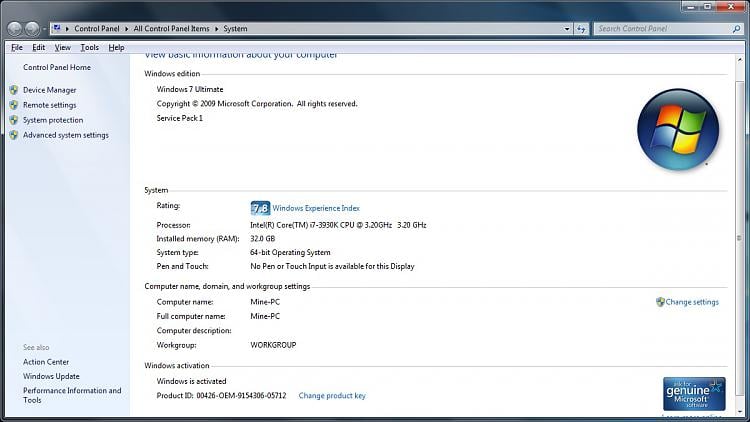Open the Help menu
750x422 pixels.
(x=116, y=47)
